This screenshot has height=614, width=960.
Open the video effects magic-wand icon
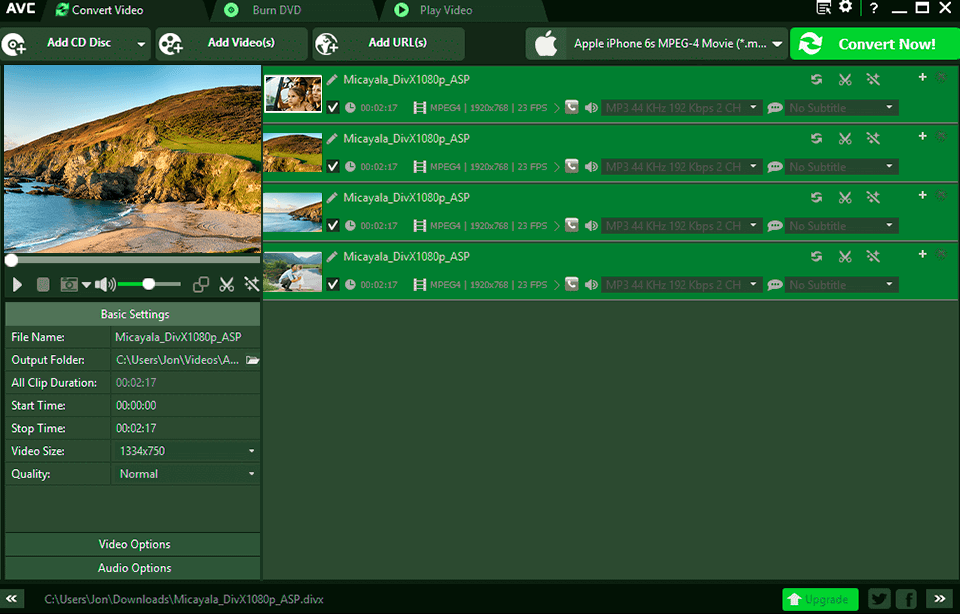pyautogui.click(x=251, y=284)
